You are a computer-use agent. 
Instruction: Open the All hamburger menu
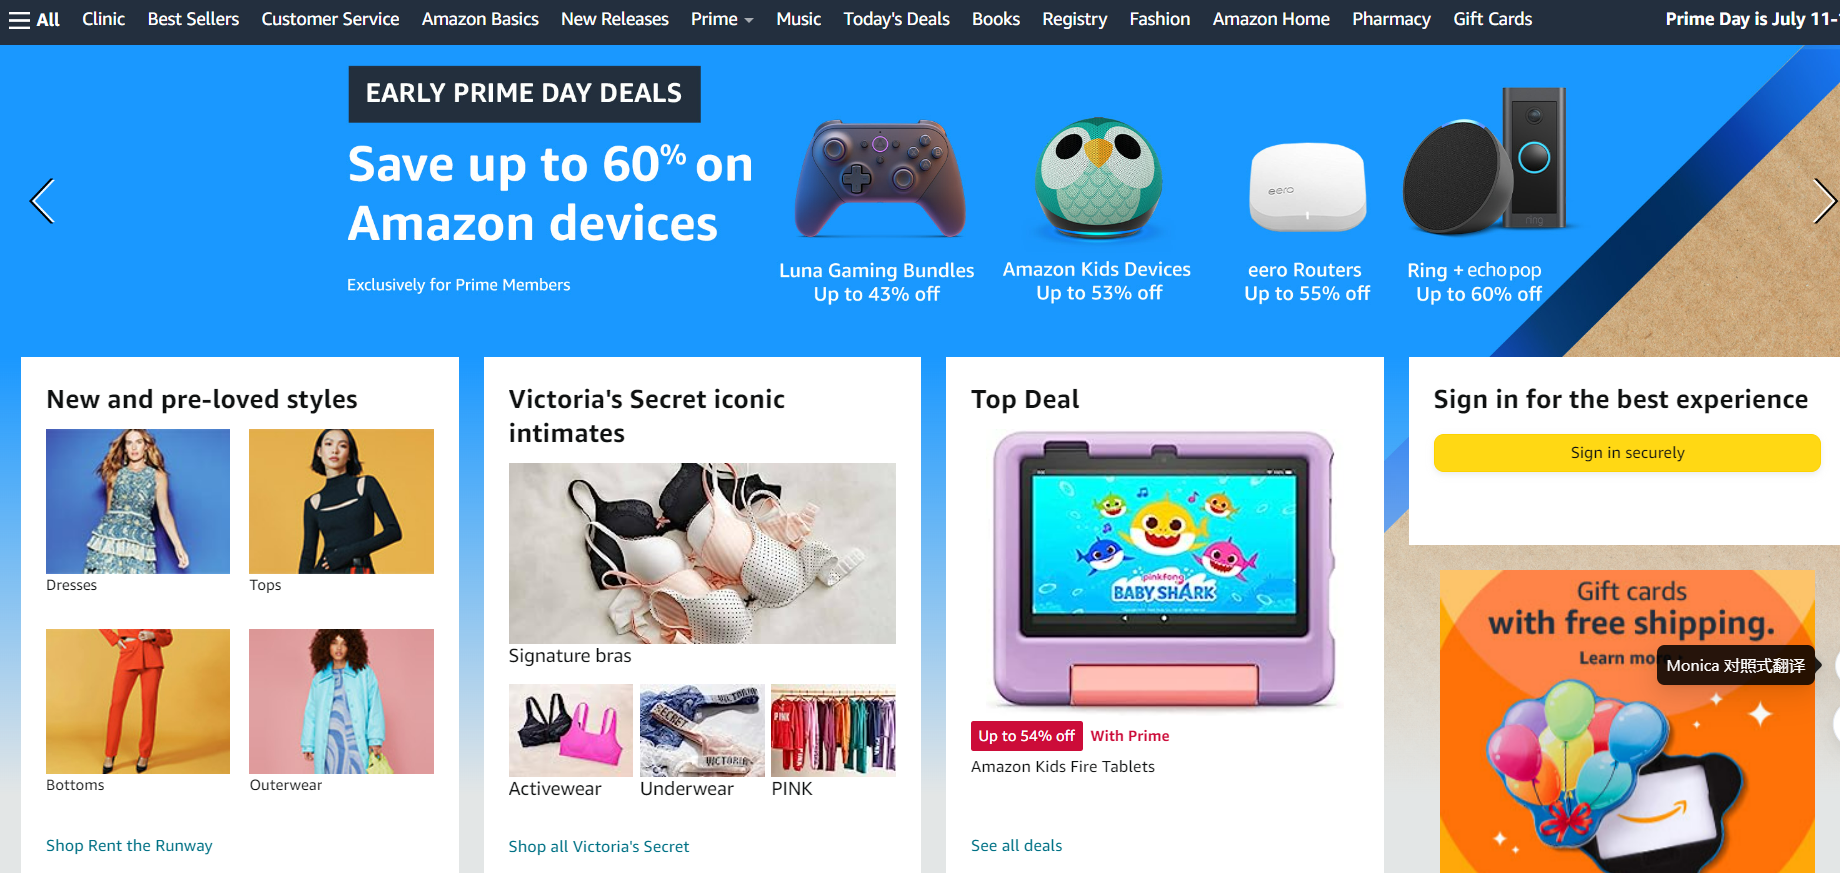(34, 19)
